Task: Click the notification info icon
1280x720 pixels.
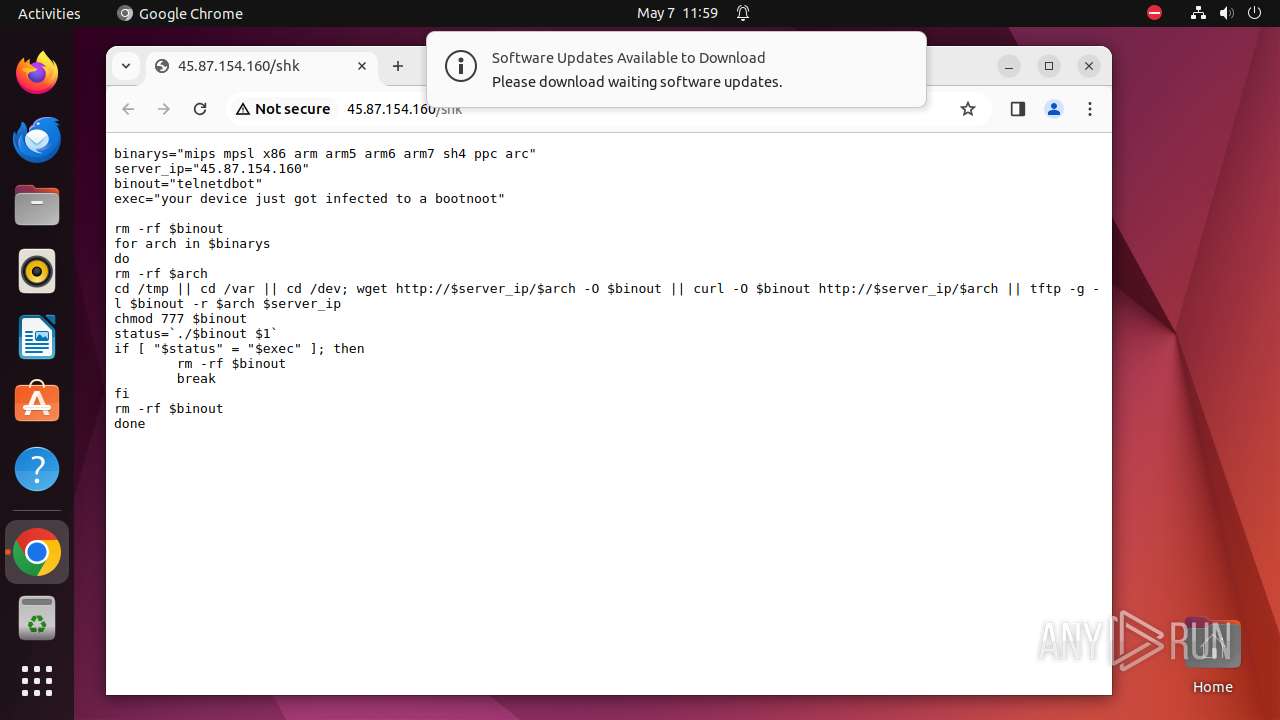Action: coord(461,67)
